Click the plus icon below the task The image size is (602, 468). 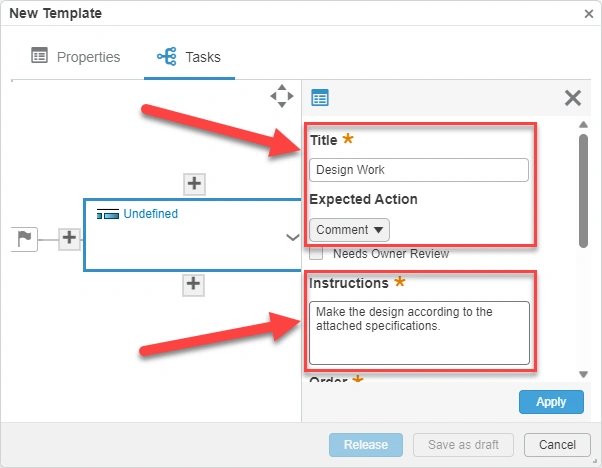pyautogui.click(x=195, y=285)
